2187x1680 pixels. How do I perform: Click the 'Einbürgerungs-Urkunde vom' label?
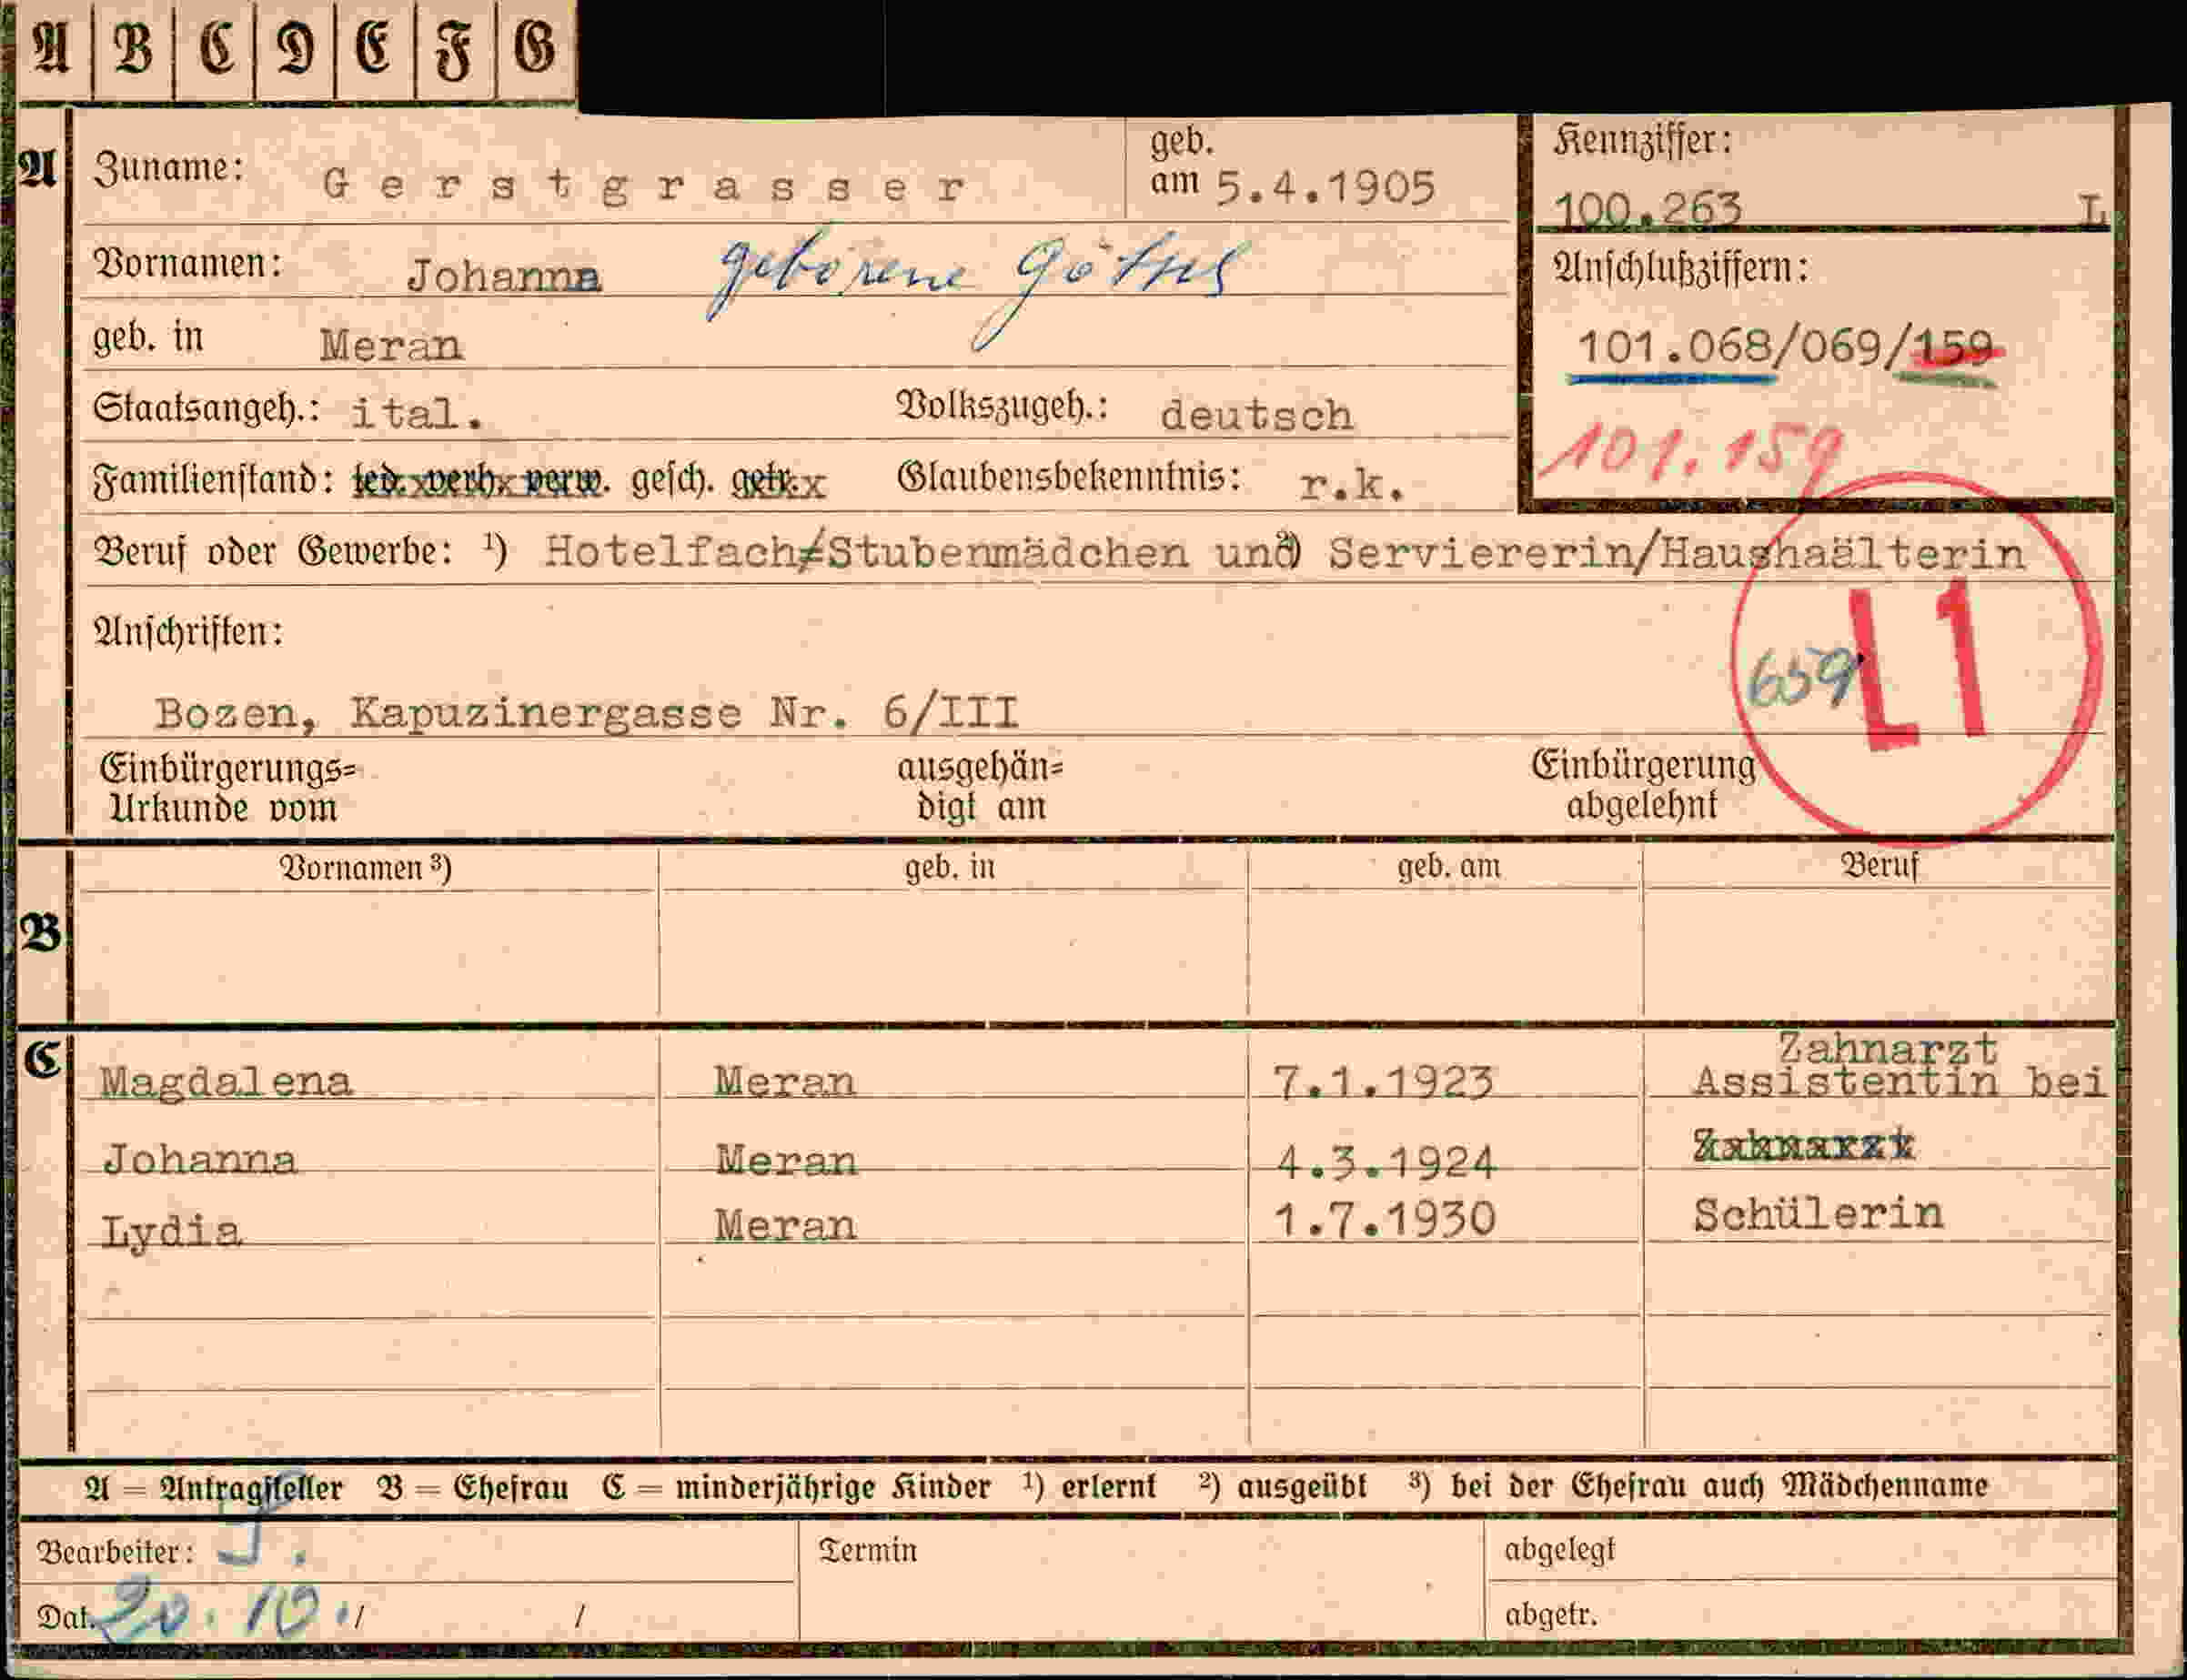click(x=227, y=788)
